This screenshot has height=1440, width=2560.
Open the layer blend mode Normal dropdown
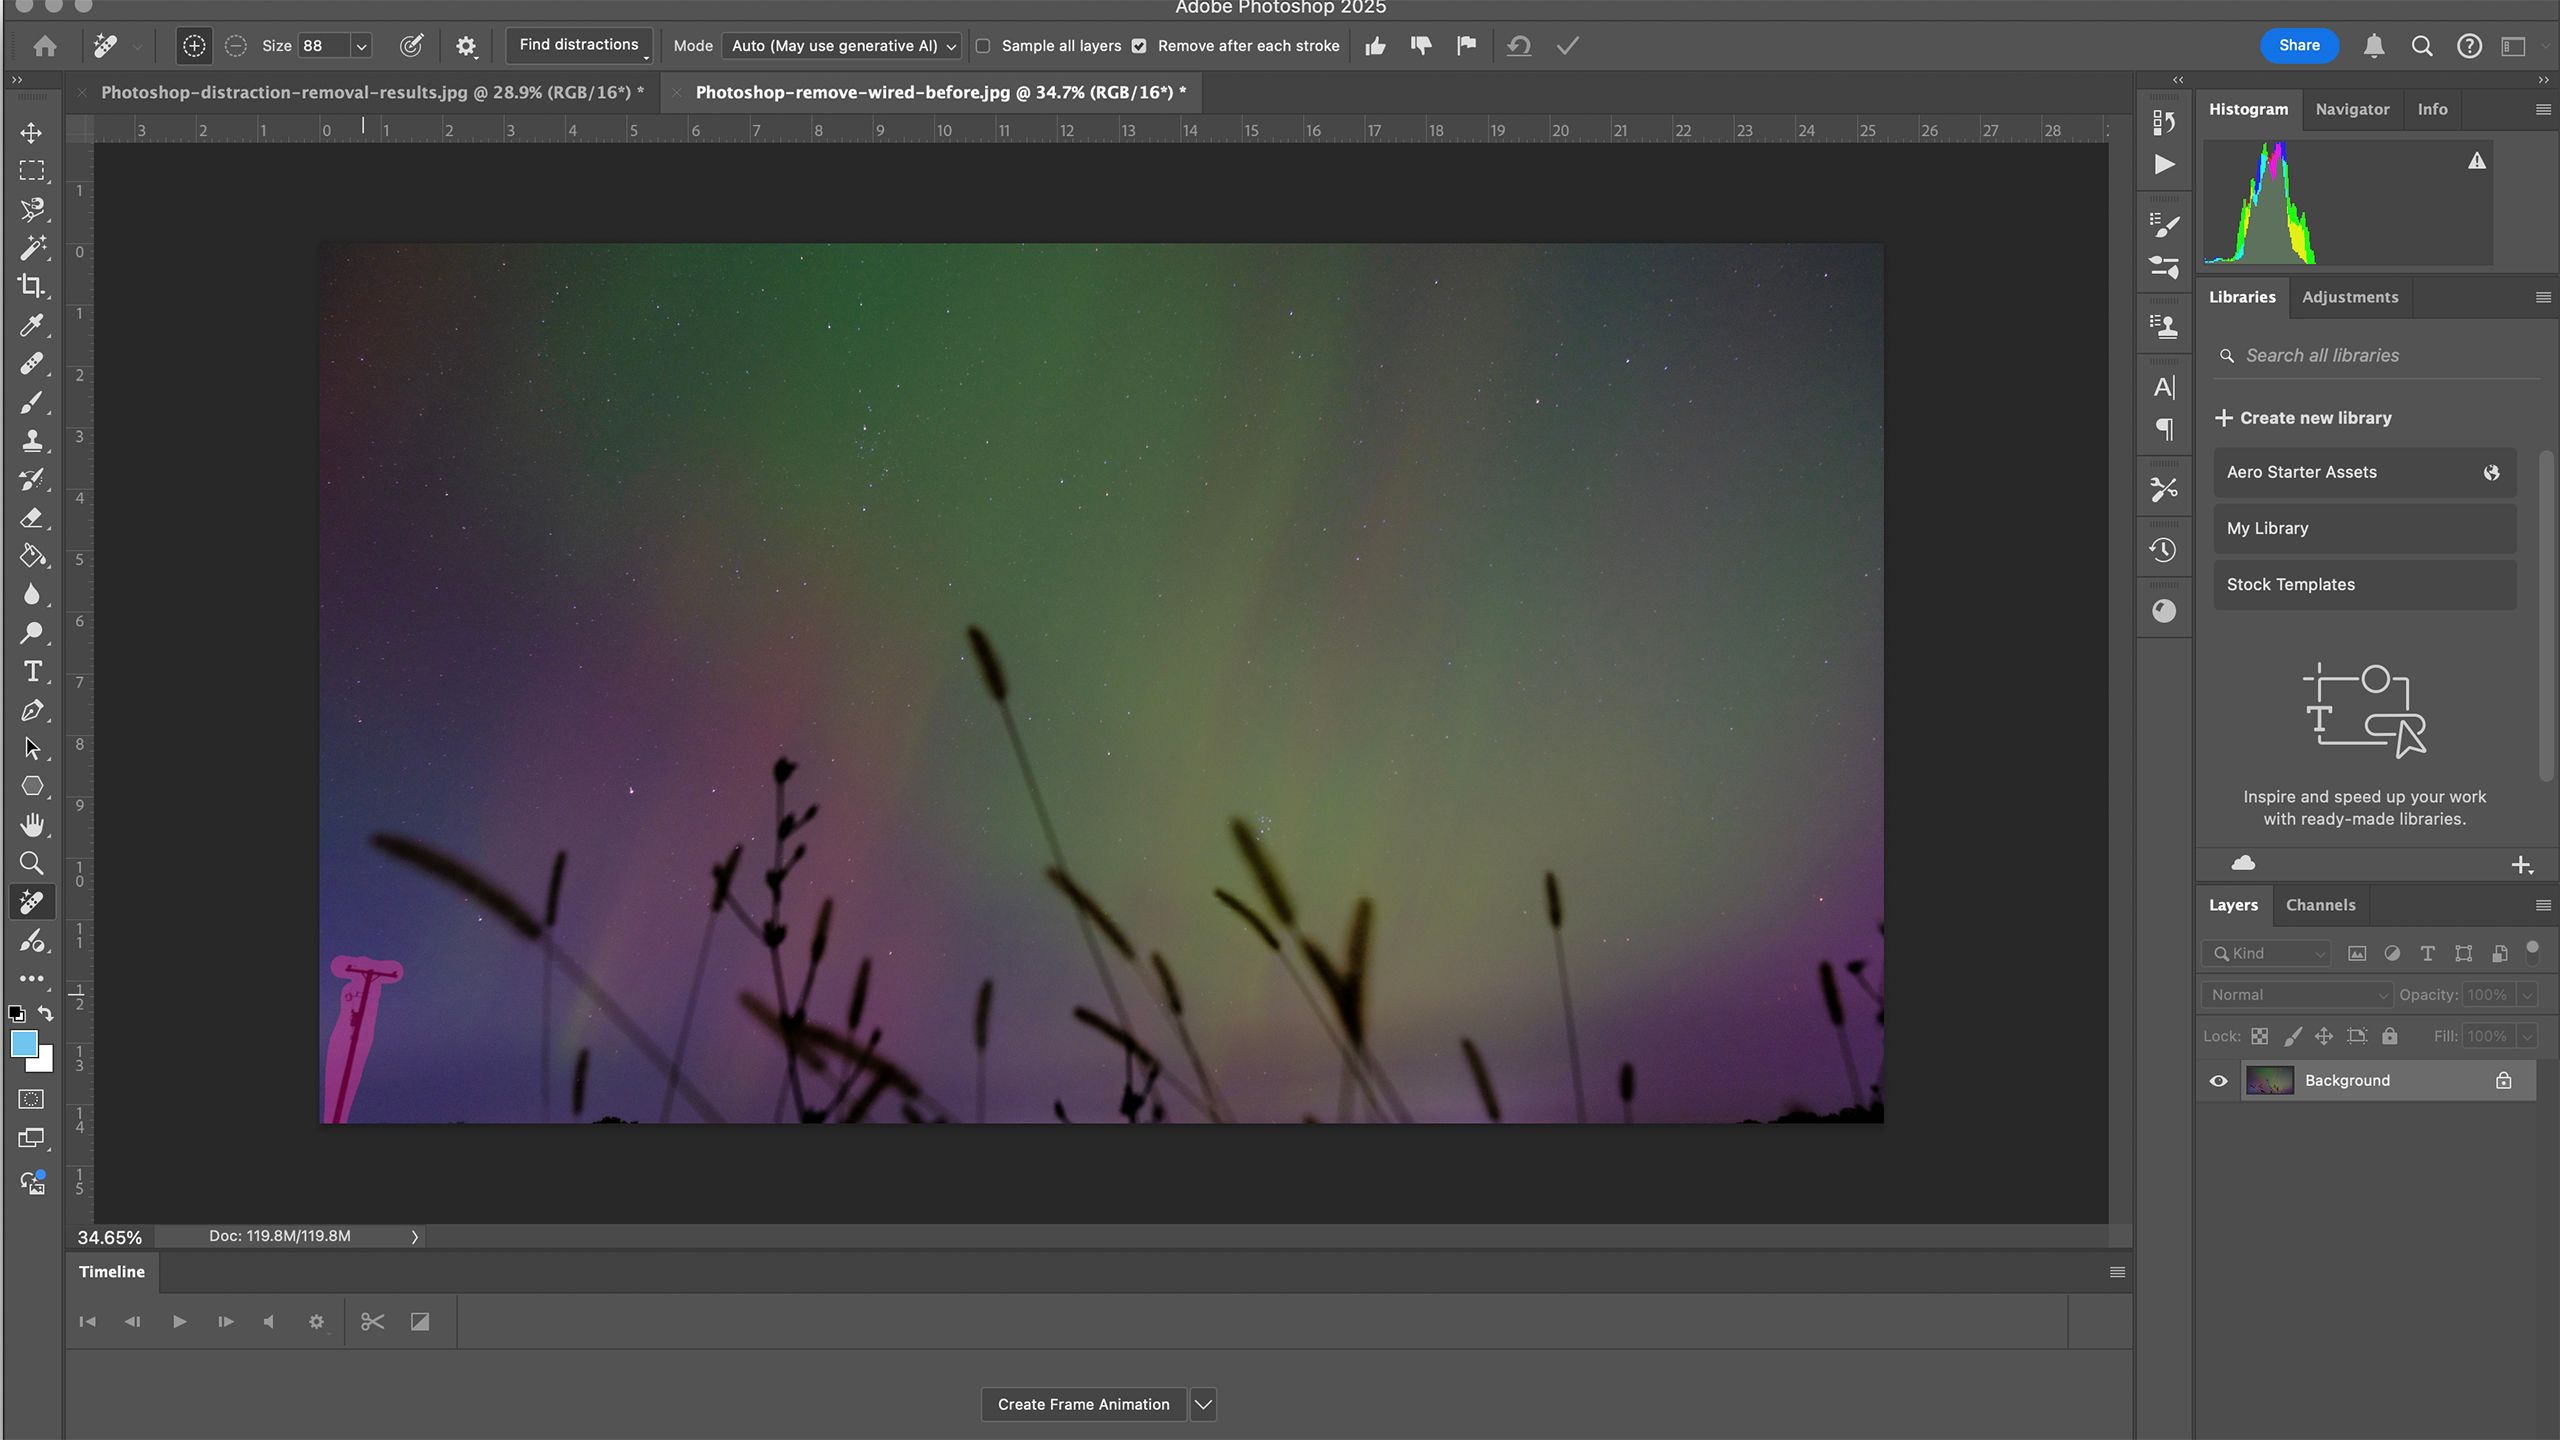2296,995
